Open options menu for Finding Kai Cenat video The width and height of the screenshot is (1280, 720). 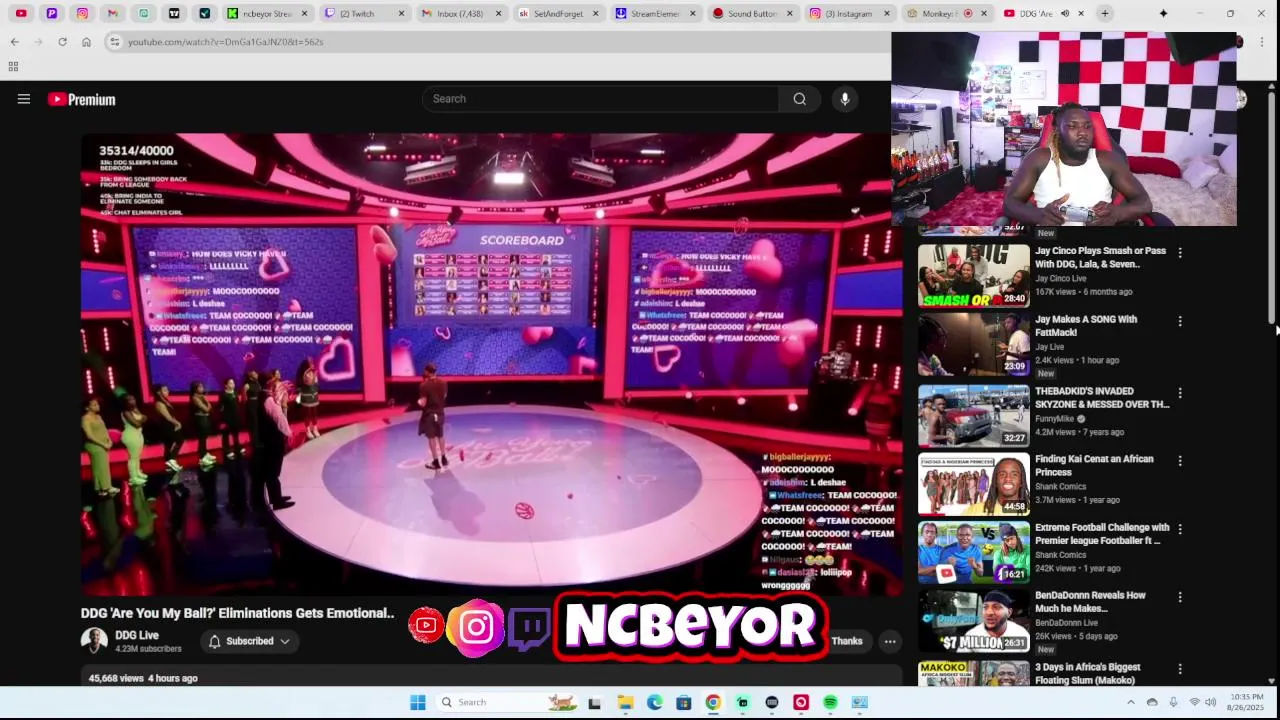(x=1180, y=461)
